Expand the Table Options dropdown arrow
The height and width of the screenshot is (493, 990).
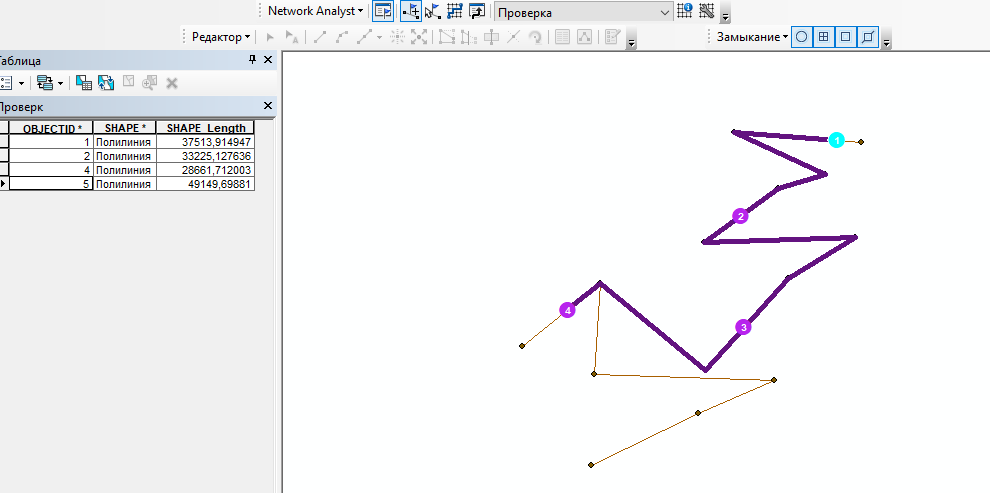(21, 83)
